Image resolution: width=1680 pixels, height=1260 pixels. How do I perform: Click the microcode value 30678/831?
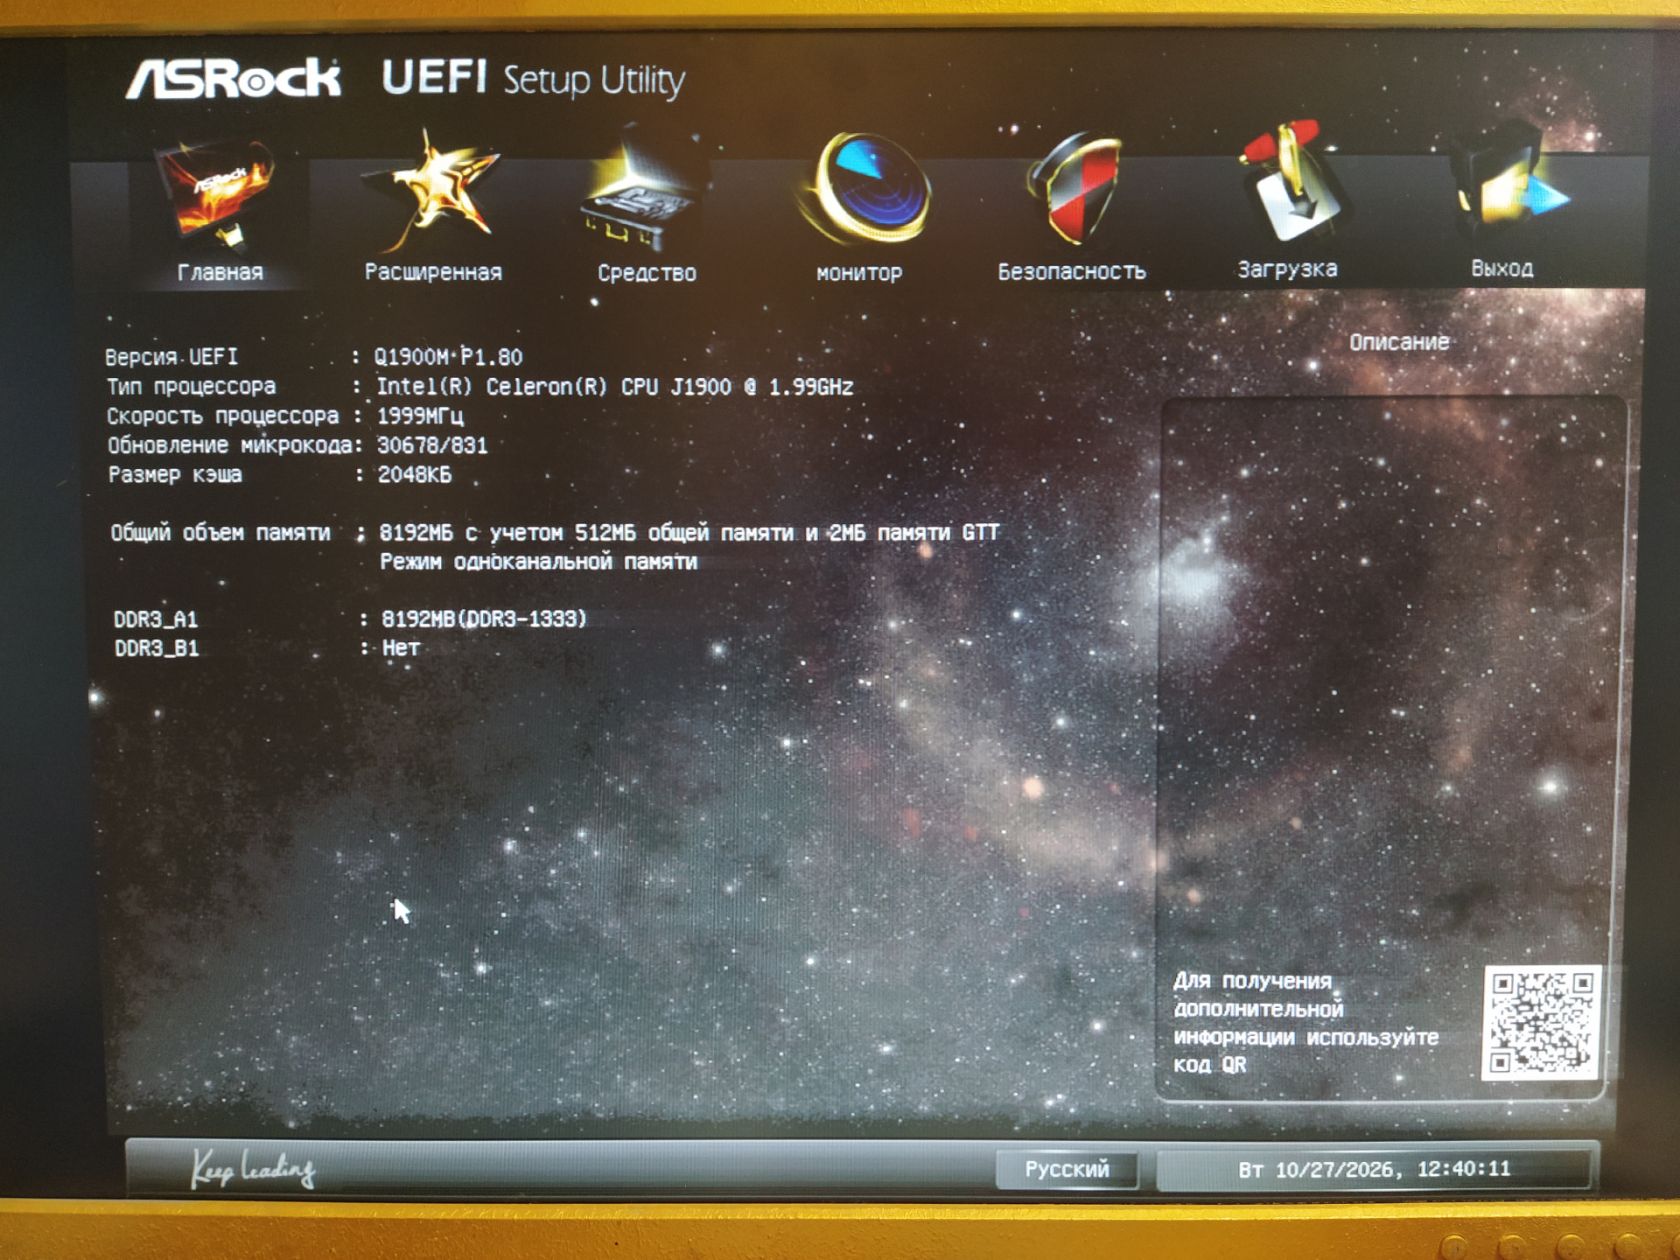coord(432,446)
